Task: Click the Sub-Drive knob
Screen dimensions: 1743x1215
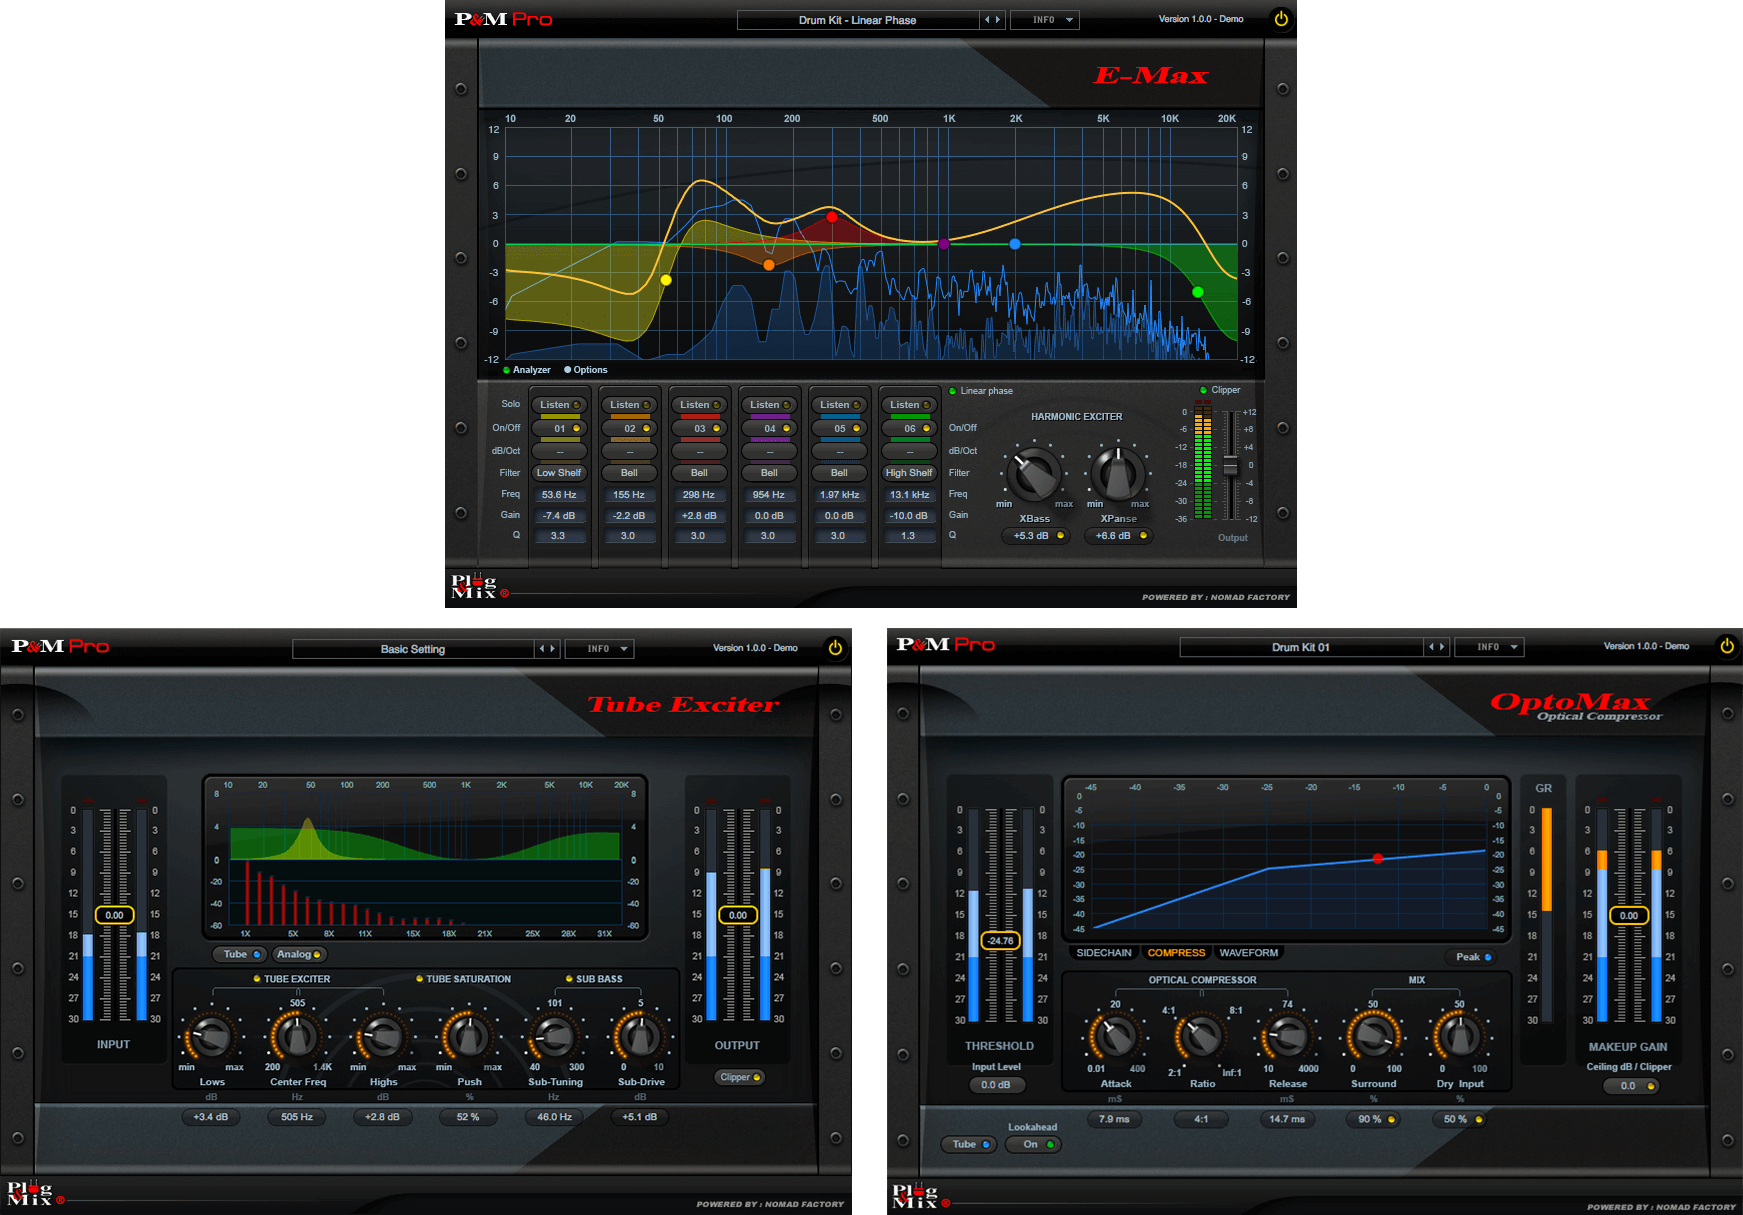Action: (x=640, y=1036)
